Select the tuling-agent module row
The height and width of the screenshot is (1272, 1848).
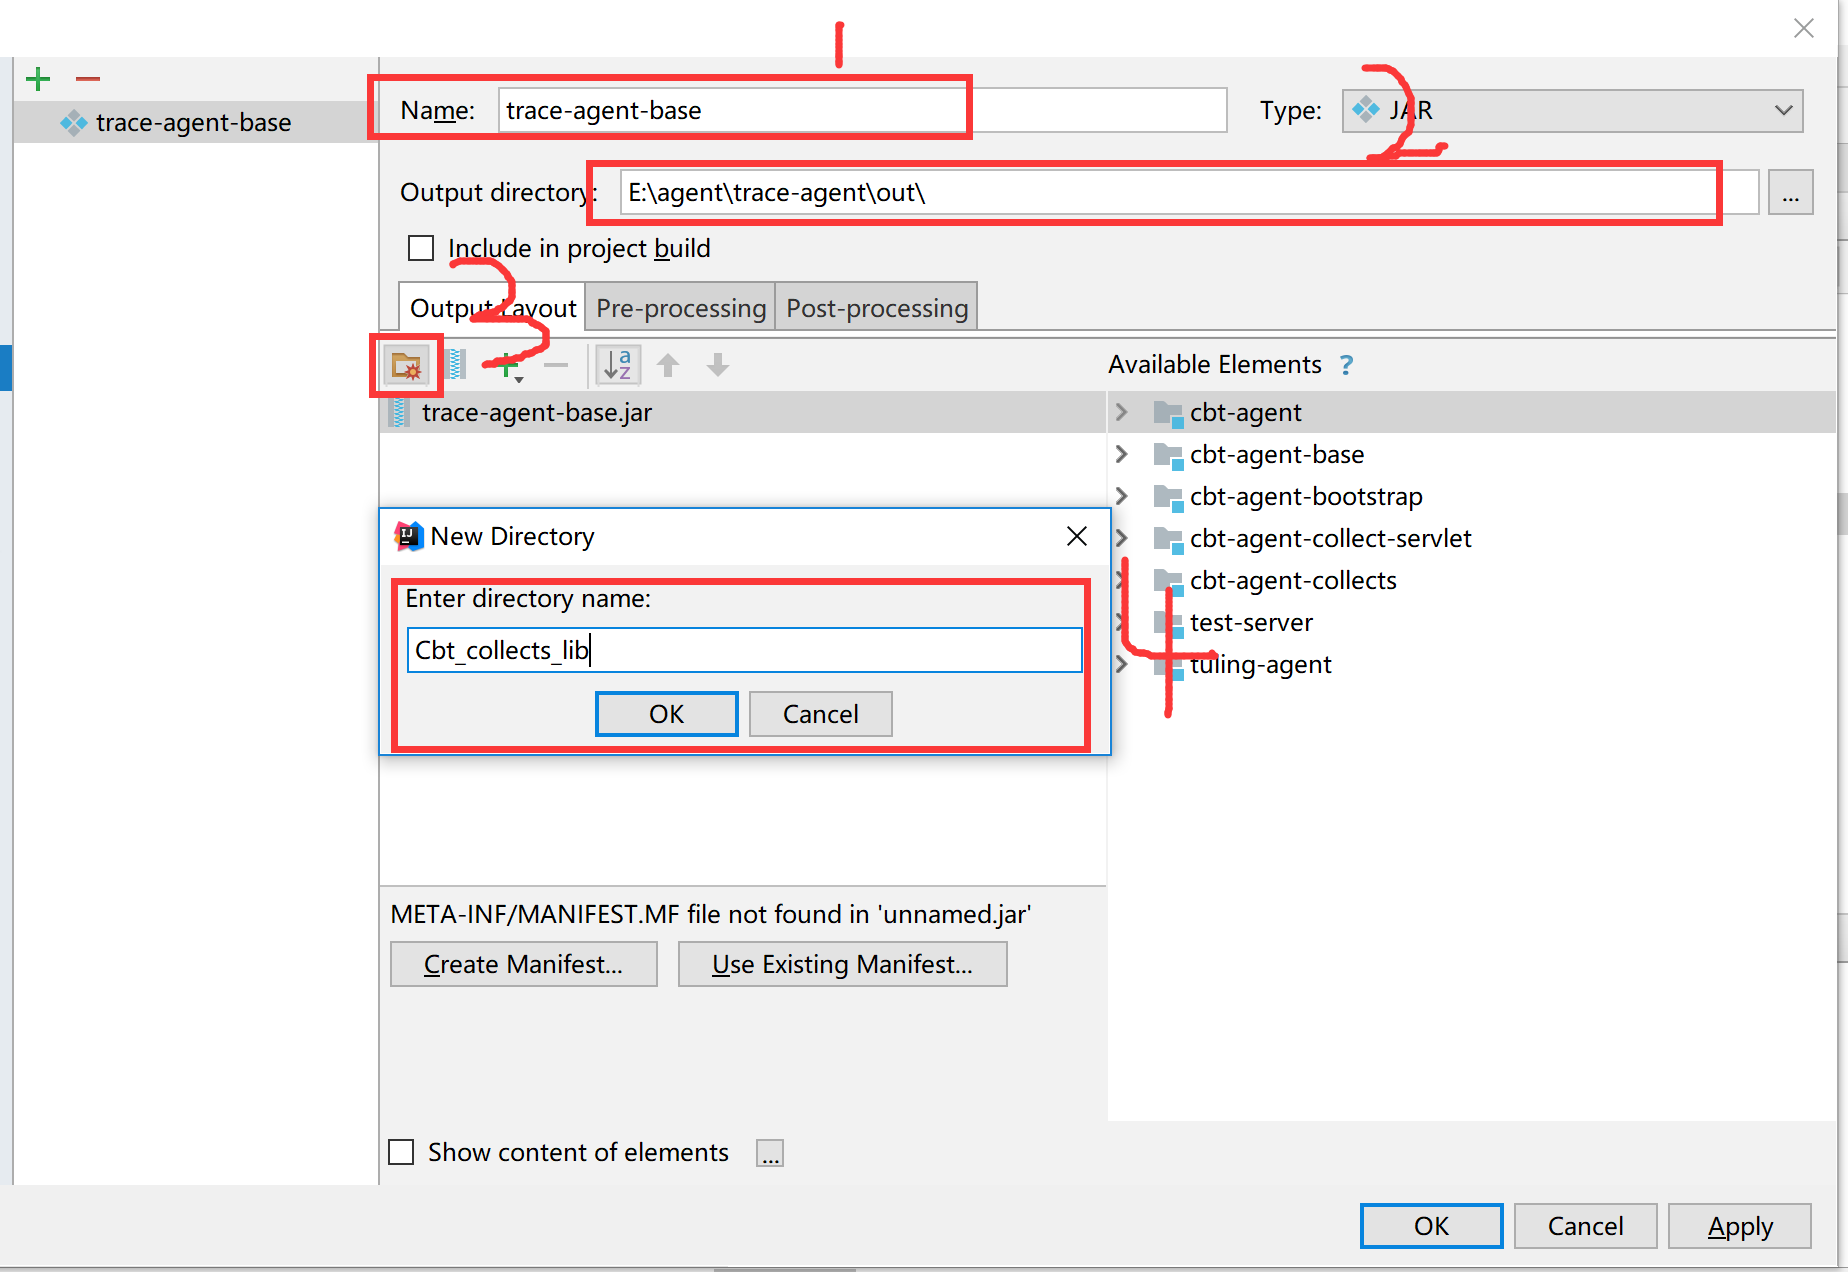pos(1472,664)
